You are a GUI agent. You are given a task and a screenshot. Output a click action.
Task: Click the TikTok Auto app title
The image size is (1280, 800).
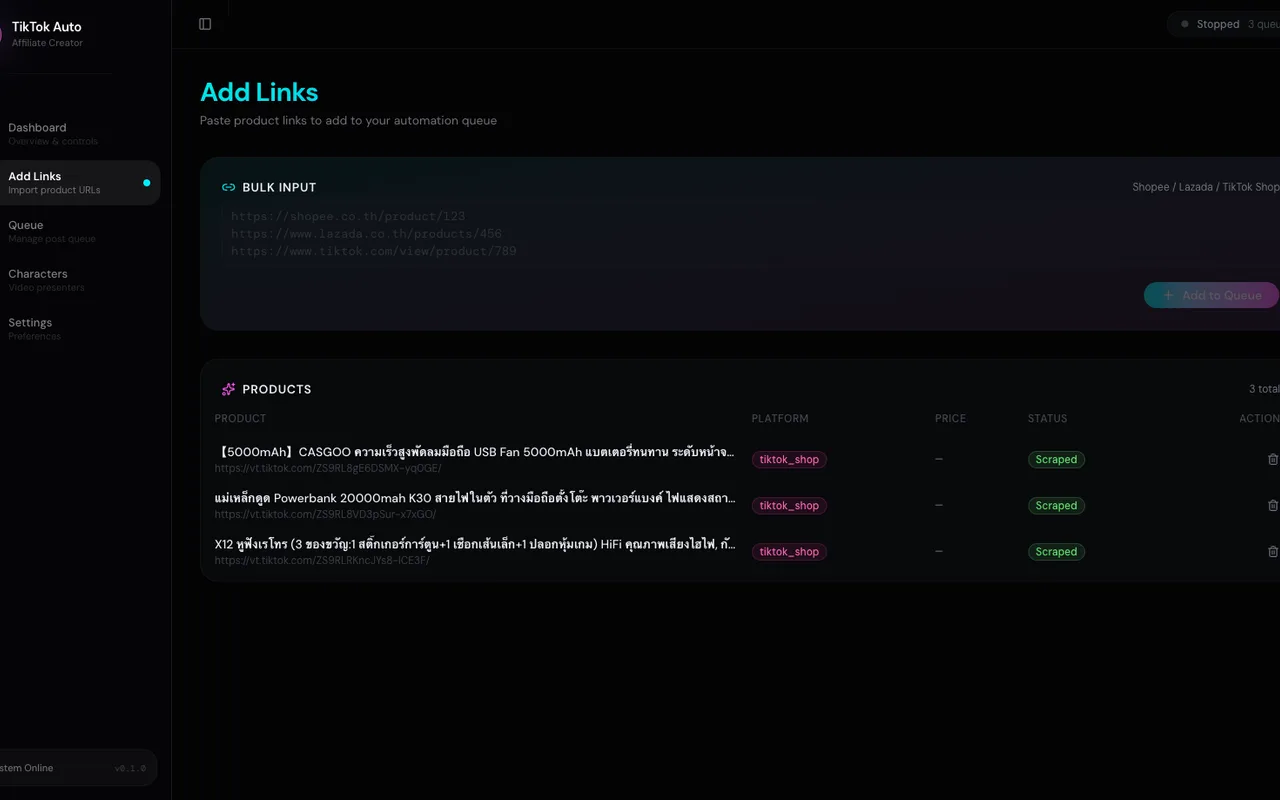coord(47,27)
